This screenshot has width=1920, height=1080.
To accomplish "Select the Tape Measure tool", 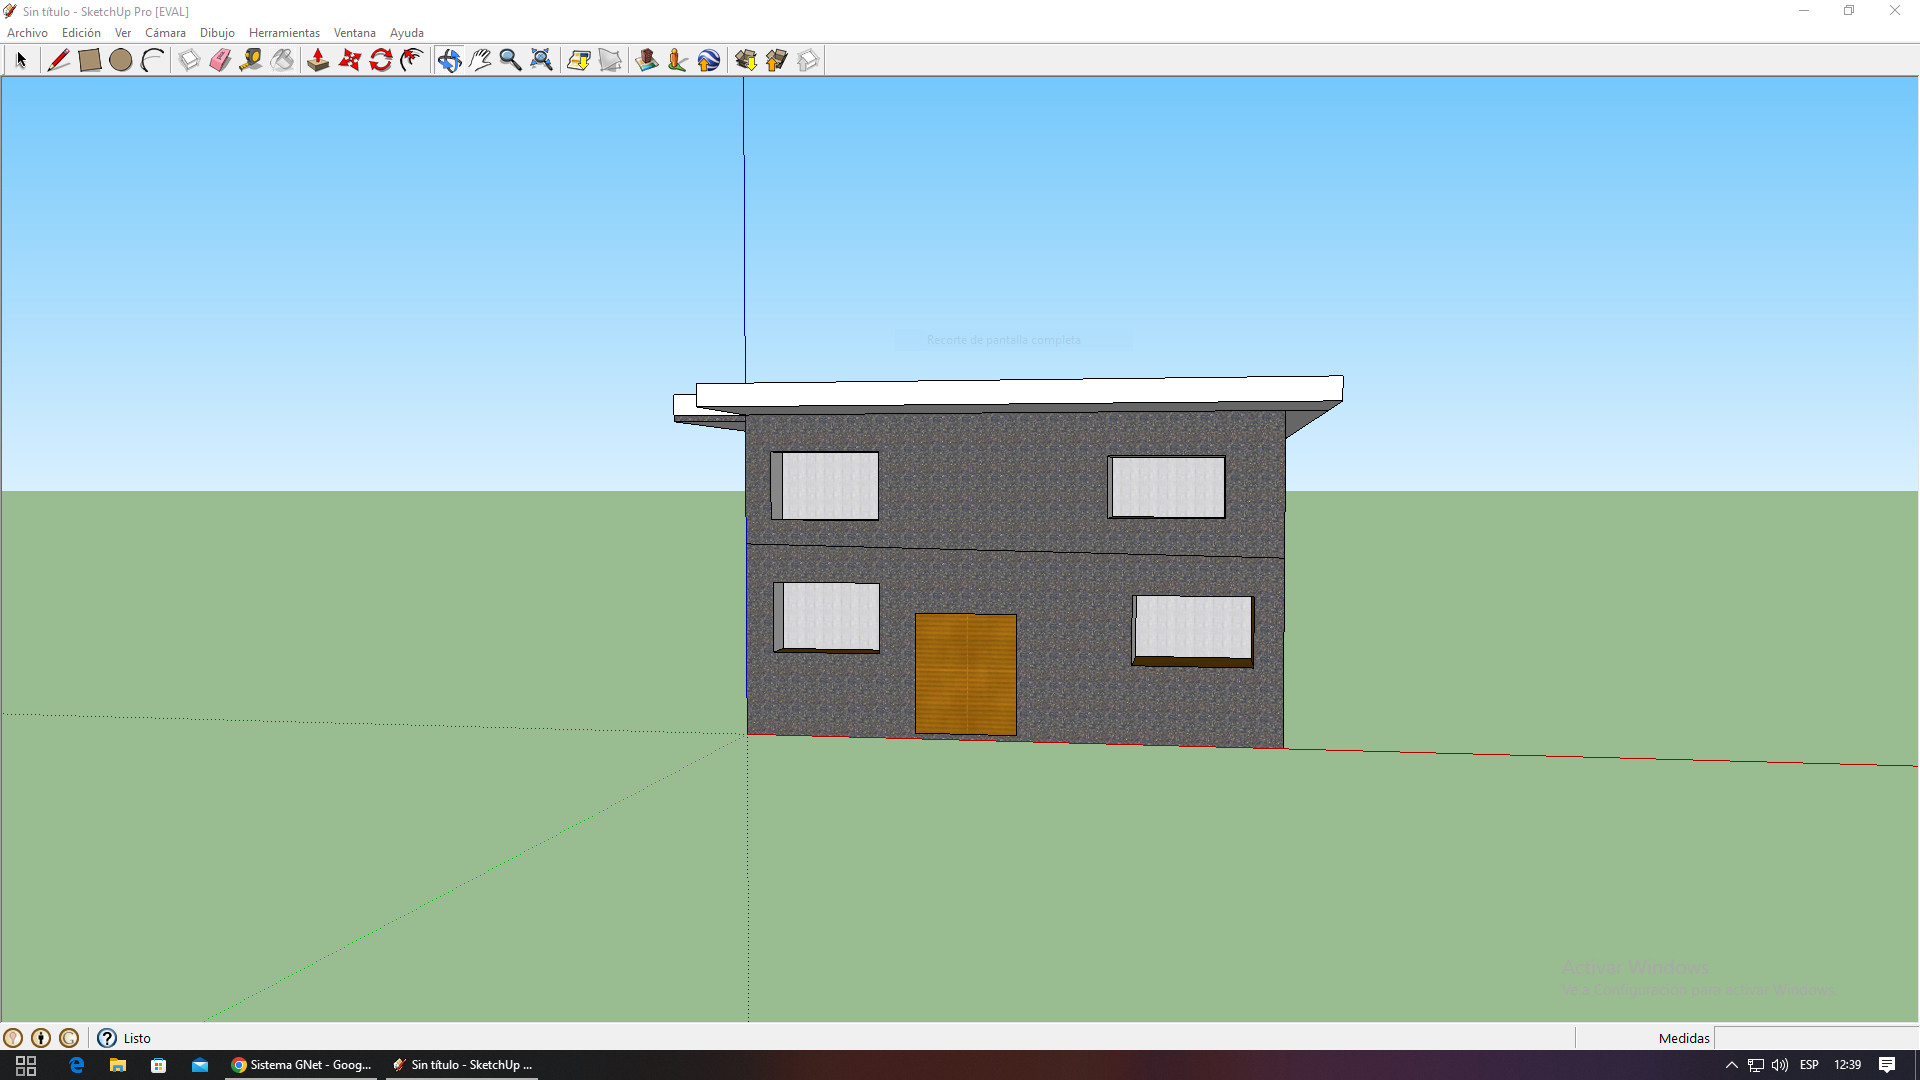I will point(251,60).
